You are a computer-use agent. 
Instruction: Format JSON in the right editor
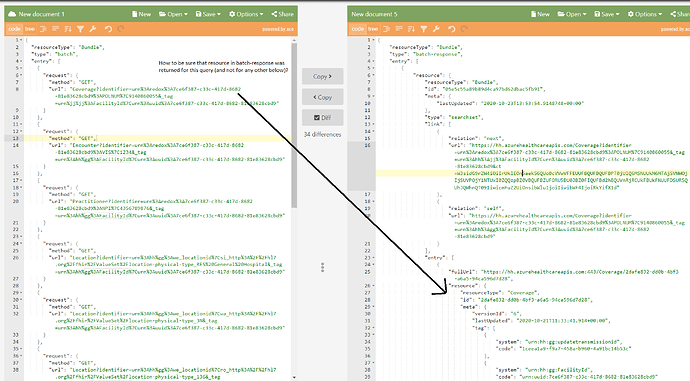(386, 29)
